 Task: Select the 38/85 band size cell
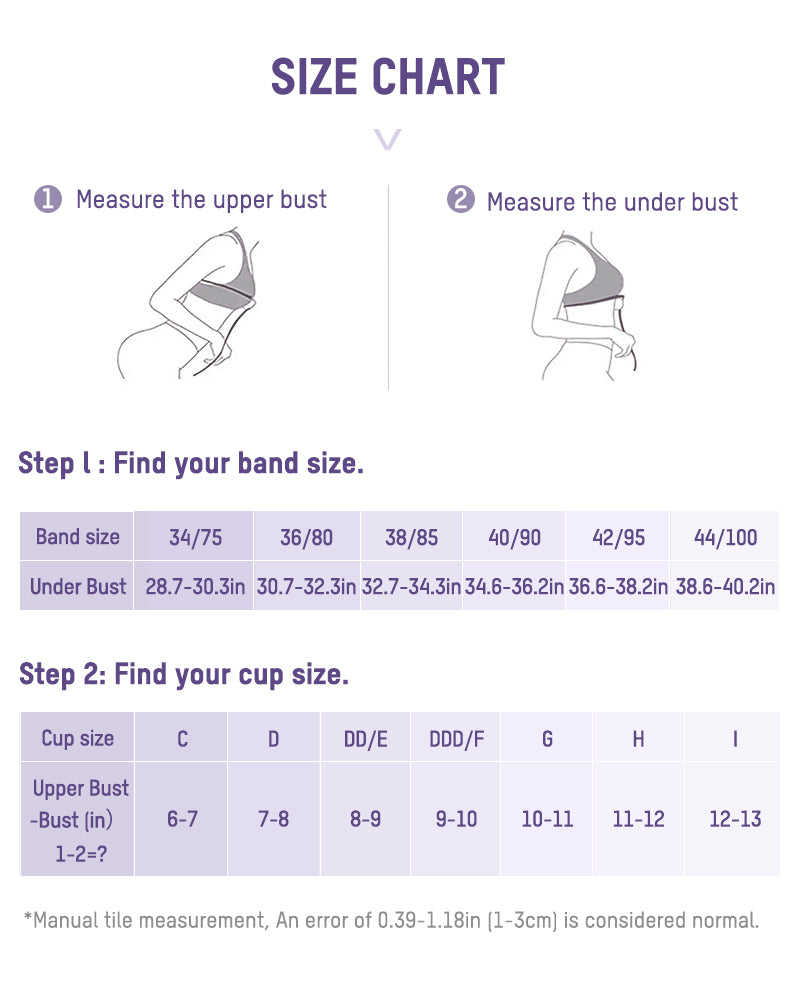(412, 537)
